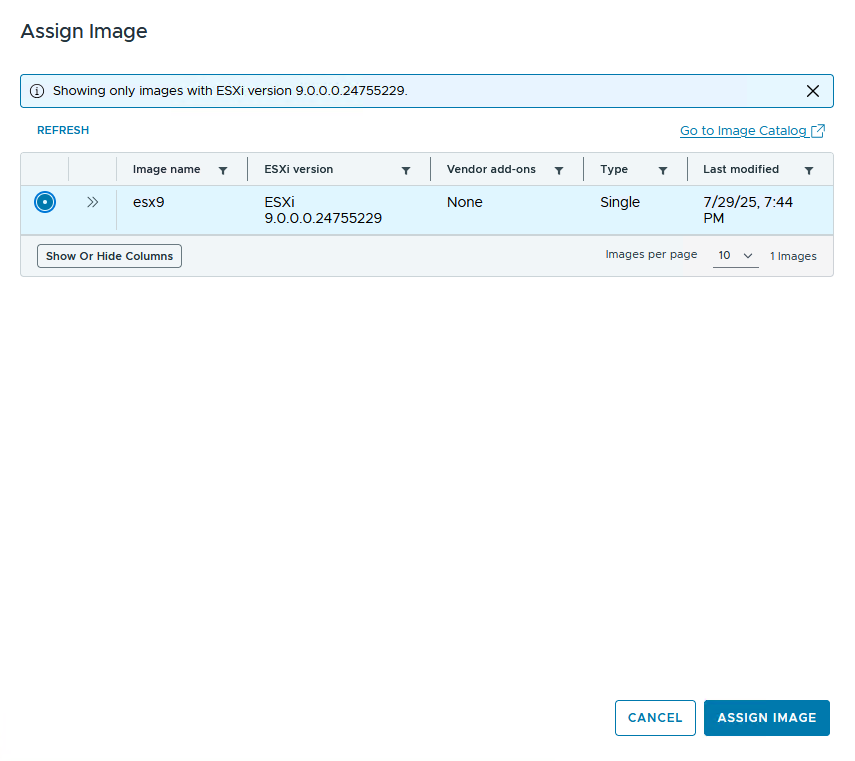Viewport: 855px width, 761px height.
Task: Refresh the image list
Action: (63, 130)
